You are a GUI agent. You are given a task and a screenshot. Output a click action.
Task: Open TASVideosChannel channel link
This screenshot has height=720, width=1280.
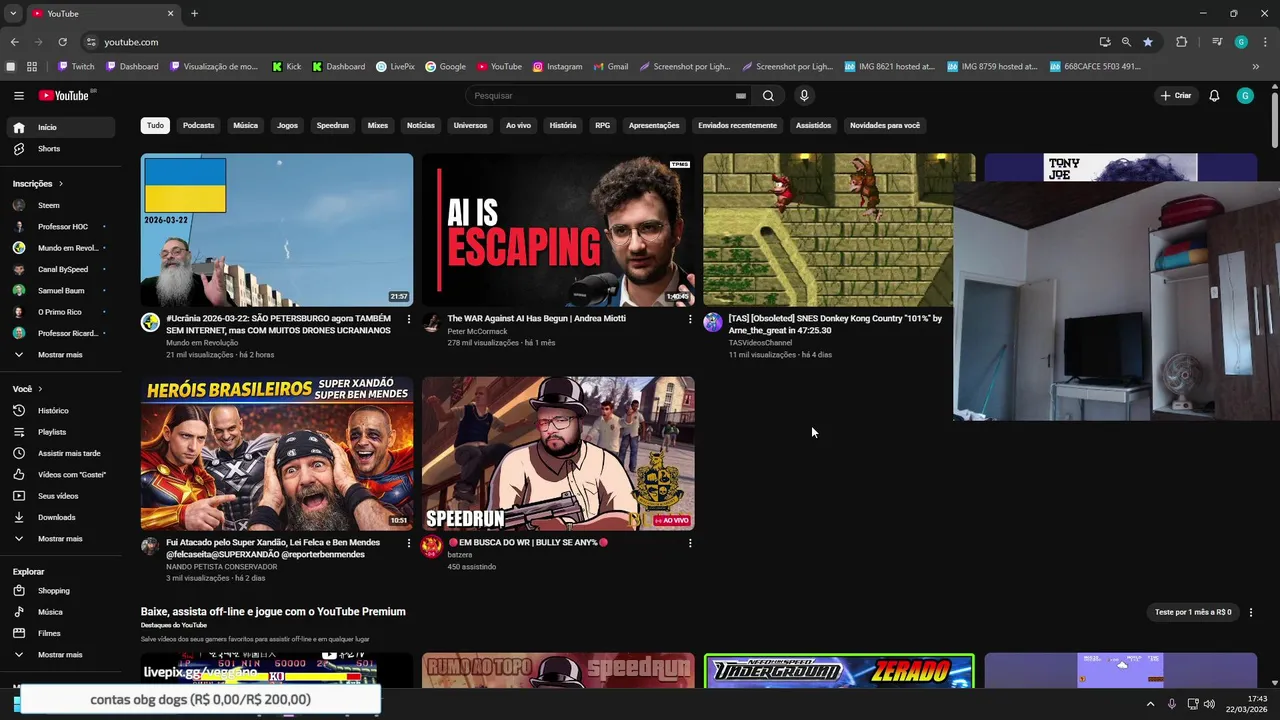[x=760, y=343]
